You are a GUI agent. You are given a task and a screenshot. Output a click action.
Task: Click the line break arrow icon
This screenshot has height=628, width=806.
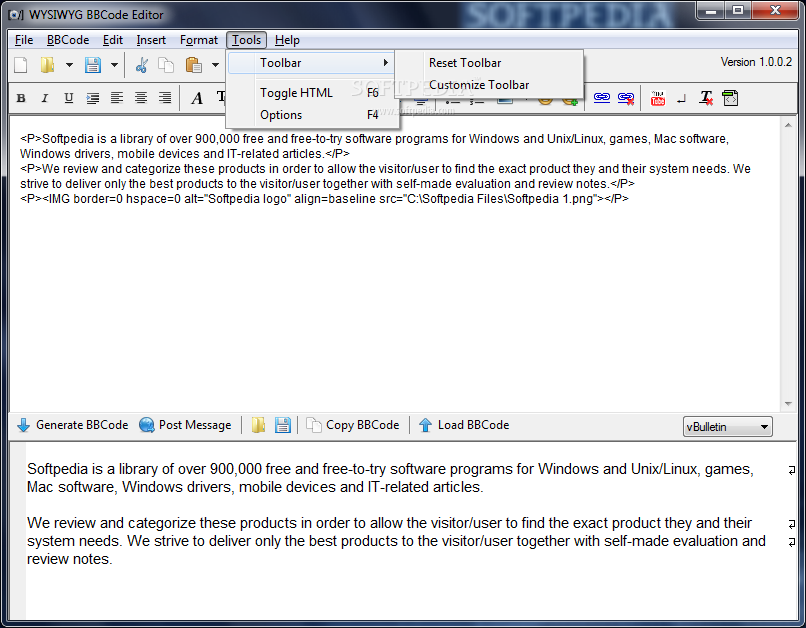tap(682, 98)
